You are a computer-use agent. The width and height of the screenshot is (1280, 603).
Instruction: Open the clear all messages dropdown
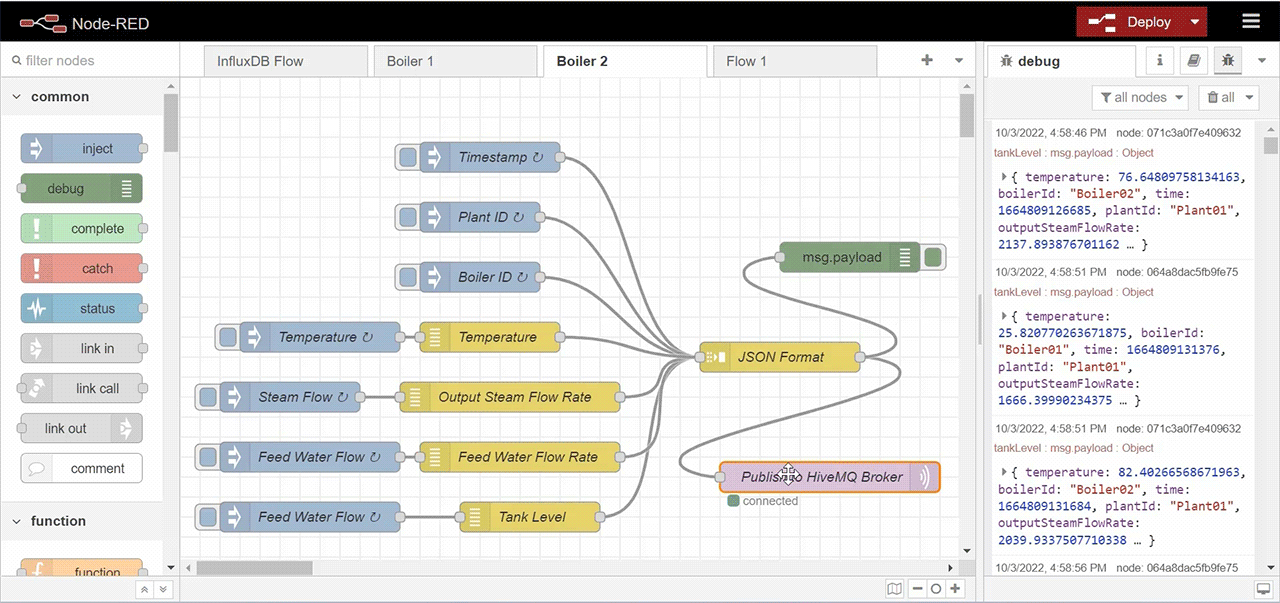(x=1229, y=97)
